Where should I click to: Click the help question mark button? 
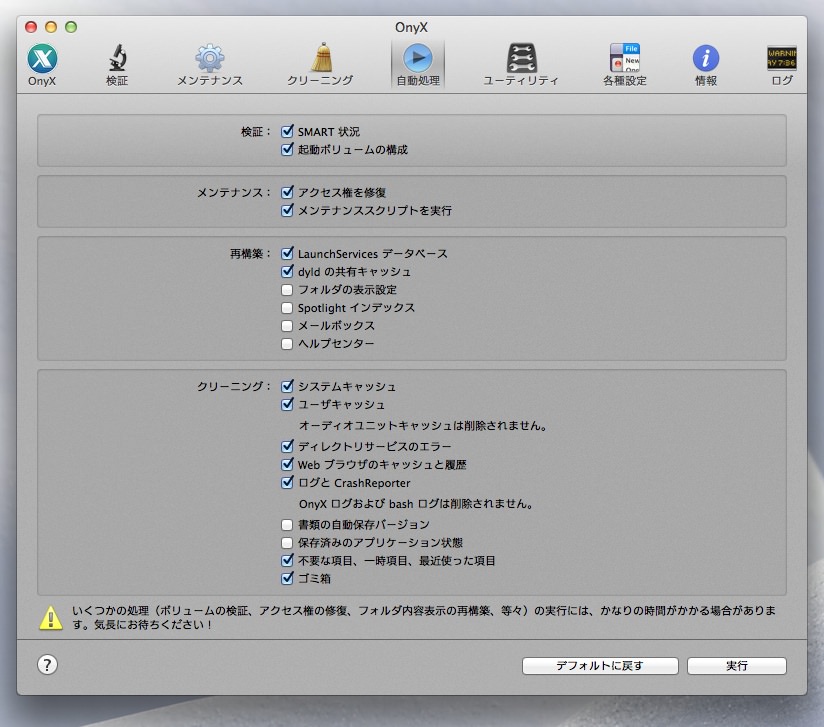47,664
